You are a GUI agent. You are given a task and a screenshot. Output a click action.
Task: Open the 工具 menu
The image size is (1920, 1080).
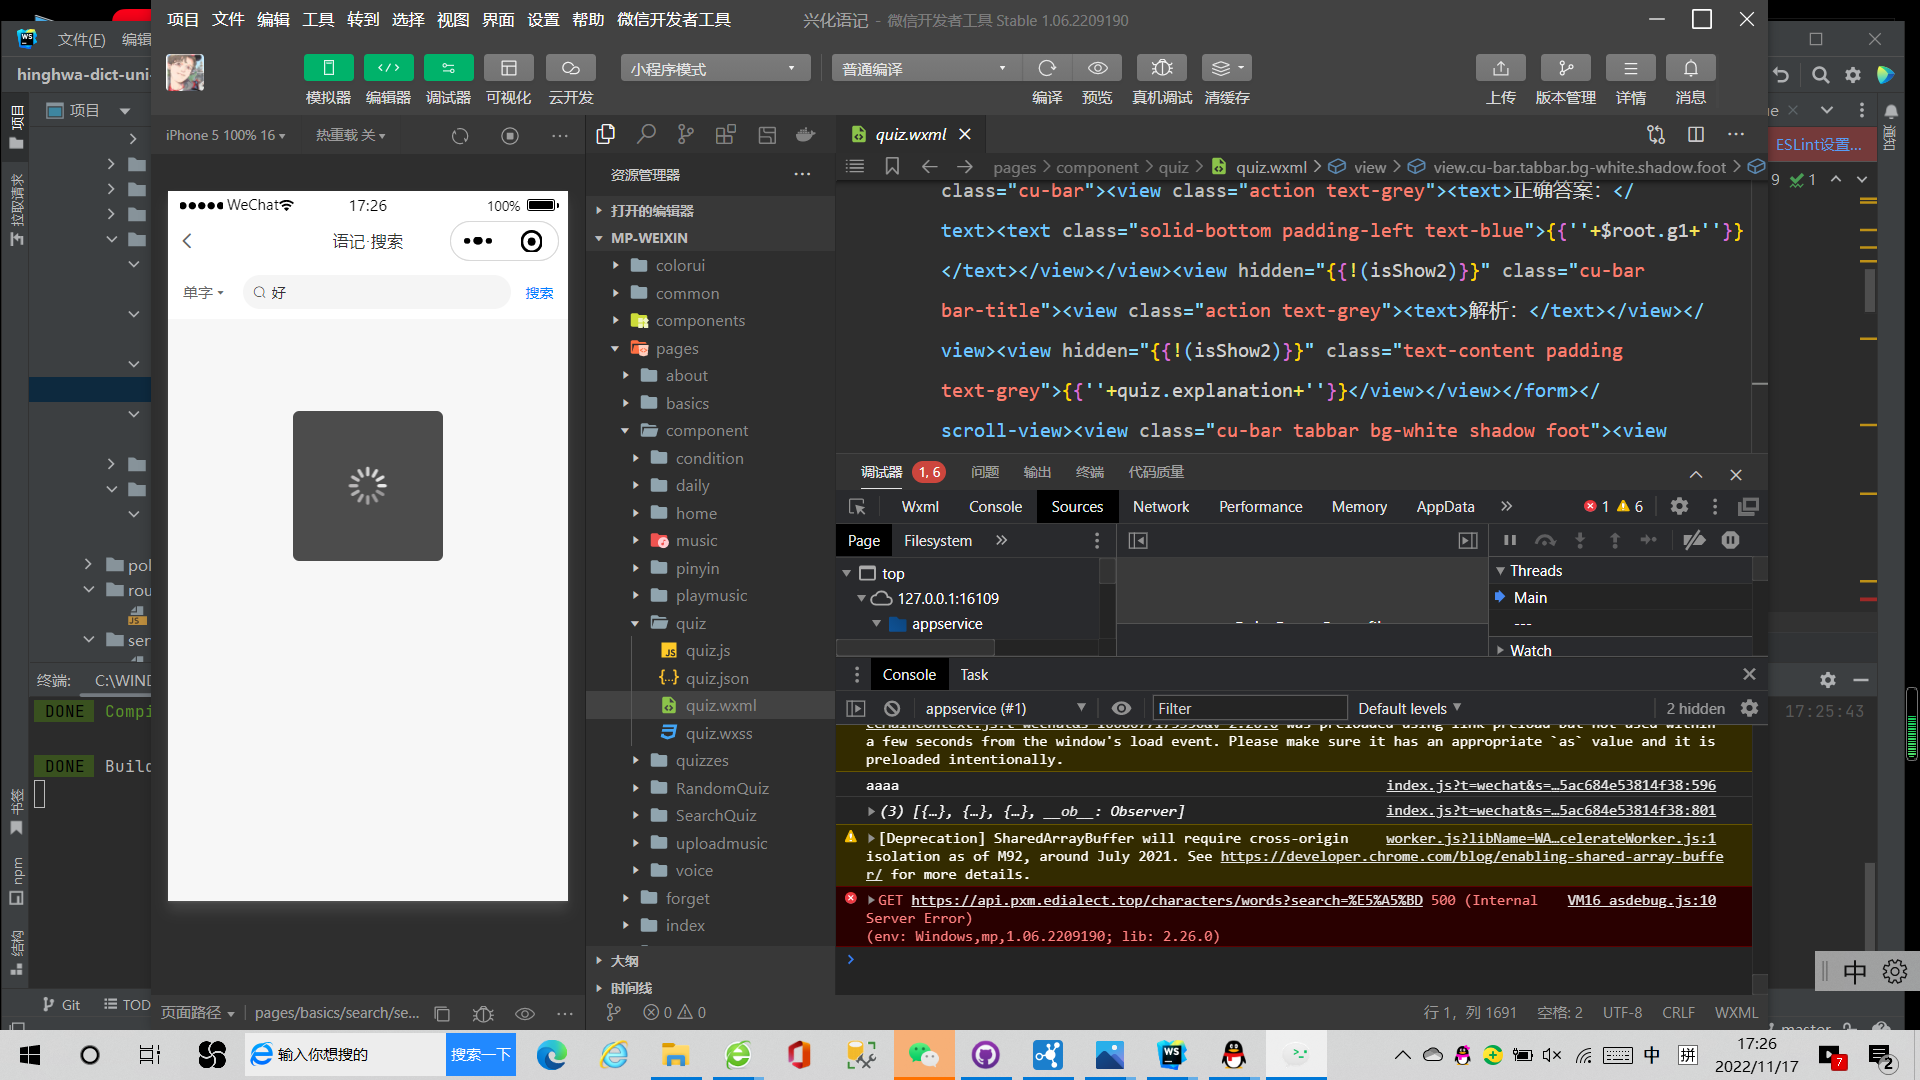point(318,19)
